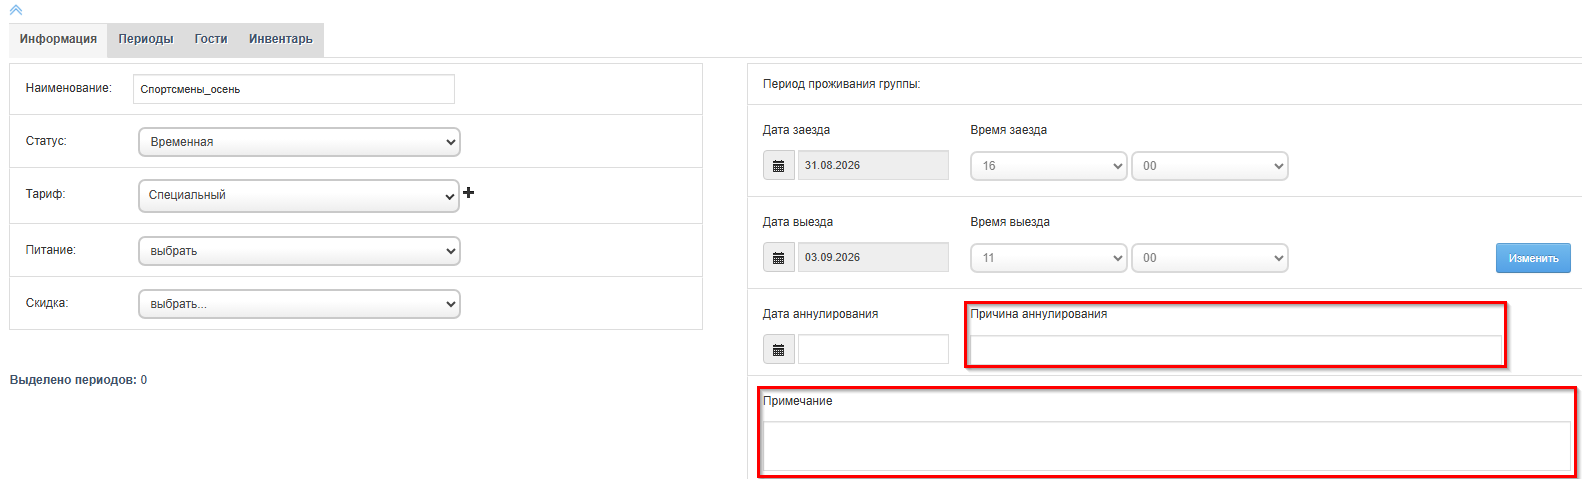Screen dimensions: 1582x479
Task: Focus the Дата аннулирования date field
Action: click(x=873, y=350)
